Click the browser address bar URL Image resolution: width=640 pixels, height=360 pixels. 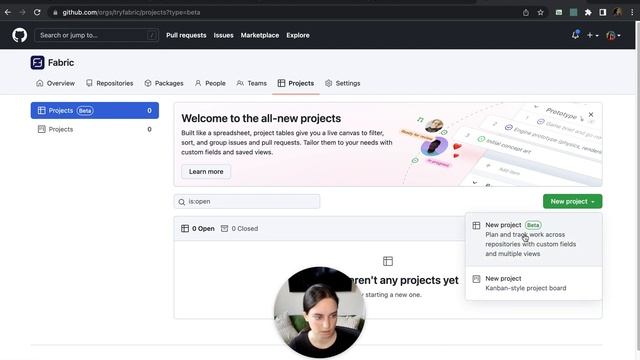pyautogui.click(x=131, y=12)
